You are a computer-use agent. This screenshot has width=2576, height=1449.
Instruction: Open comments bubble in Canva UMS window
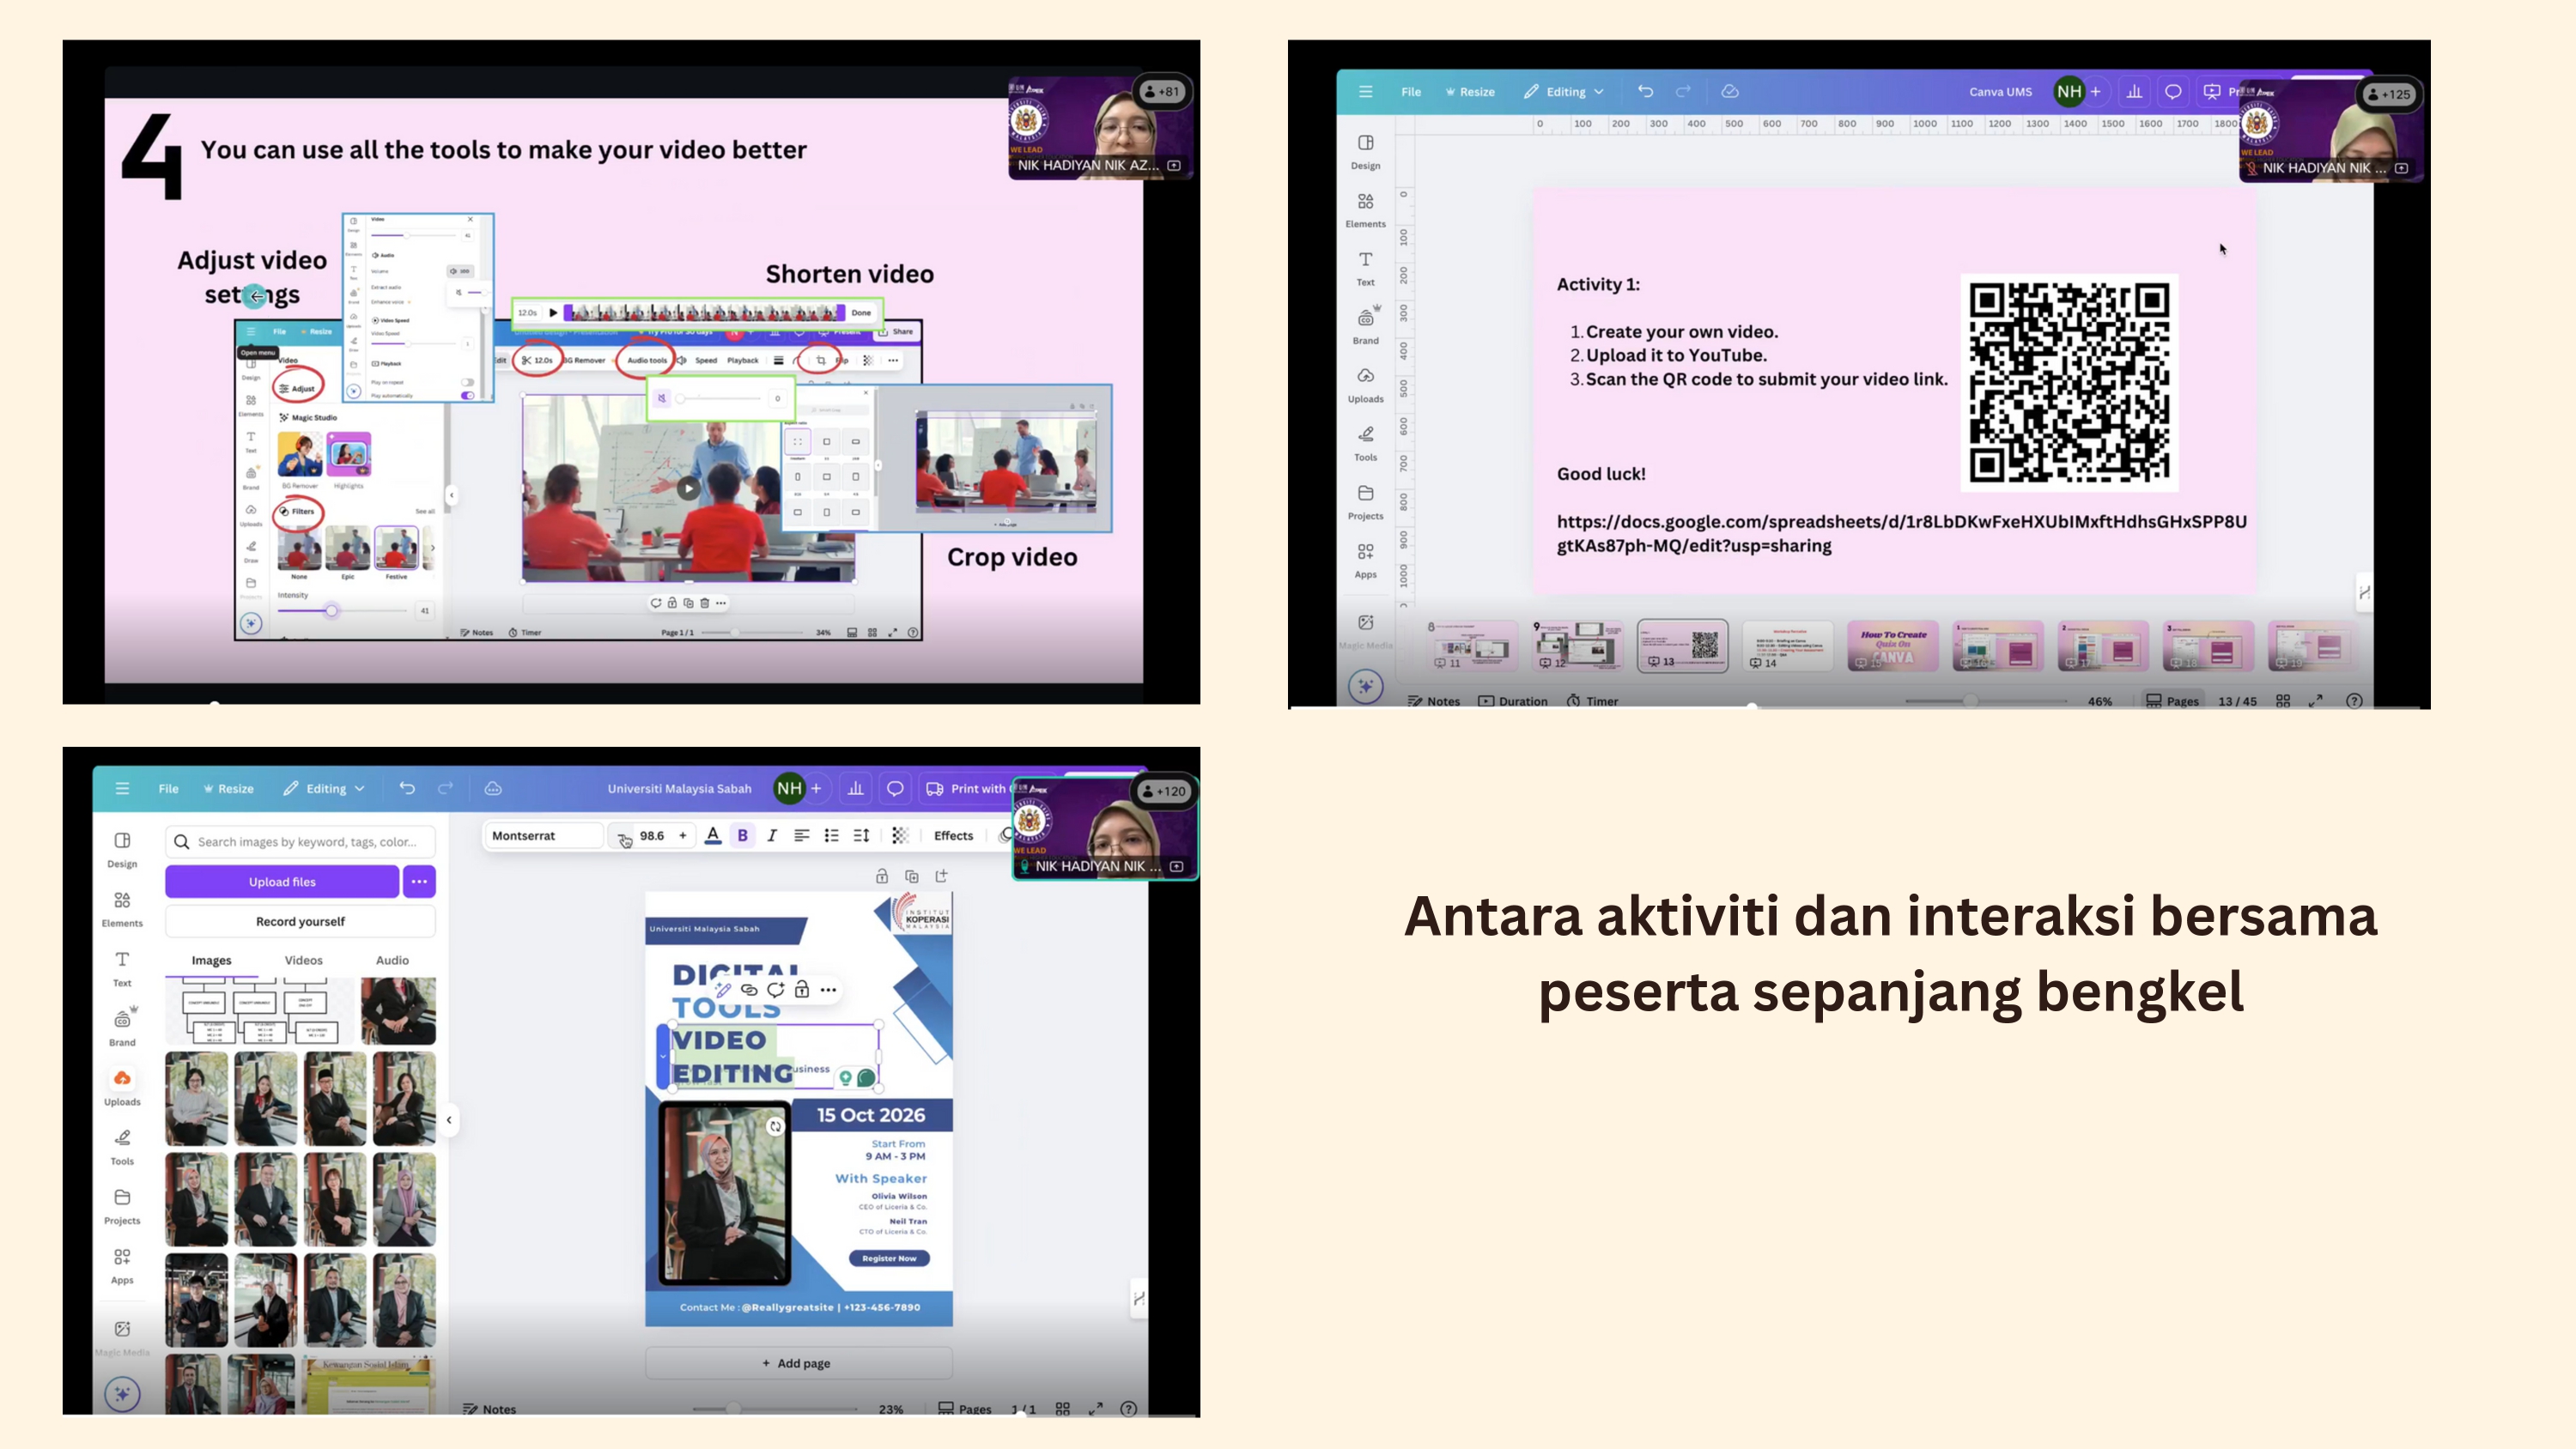(x=2173, y=91)
